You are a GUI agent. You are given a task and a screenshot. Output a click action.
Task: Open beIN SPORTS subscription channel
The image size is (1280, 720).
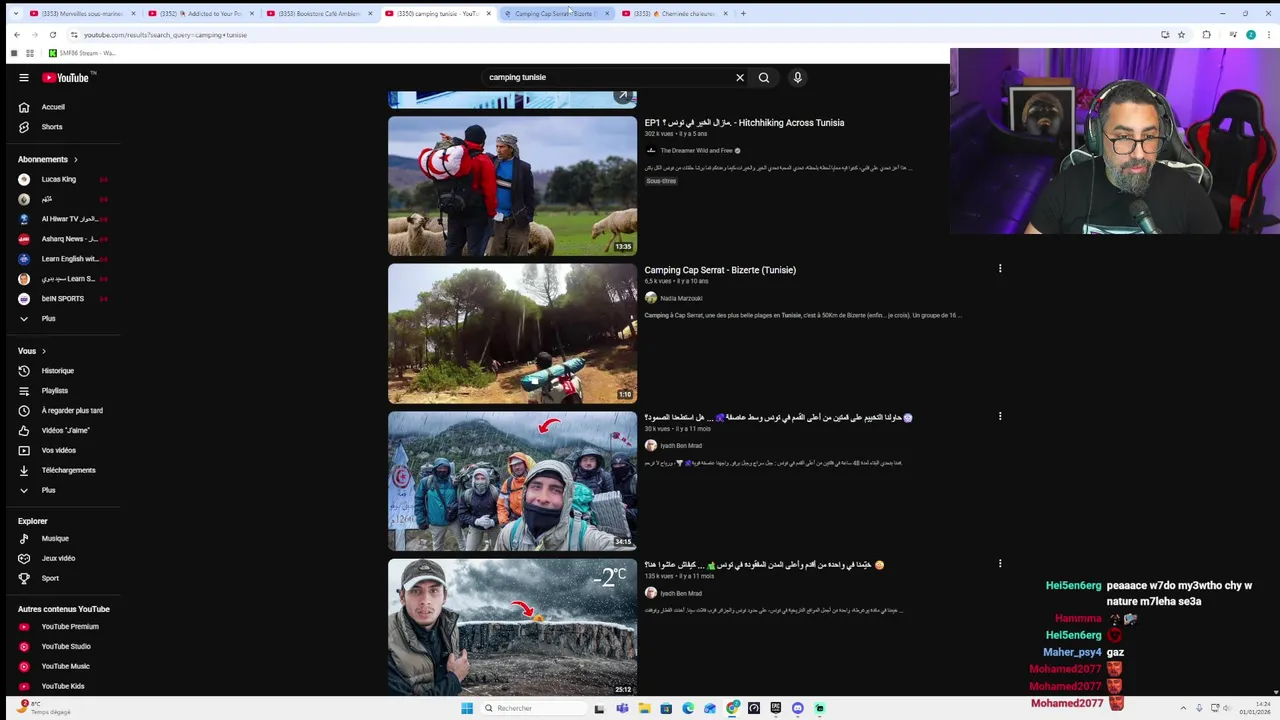click(x=62, y=298)
